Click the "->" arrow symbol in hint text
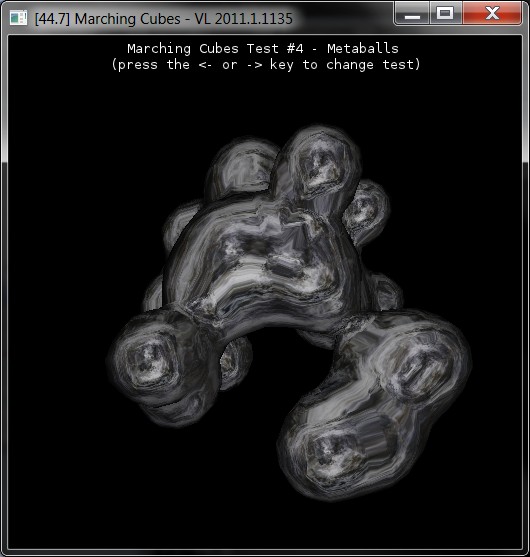Image resolution: width=530 pixels, height=557 pixels. [255, 65]
